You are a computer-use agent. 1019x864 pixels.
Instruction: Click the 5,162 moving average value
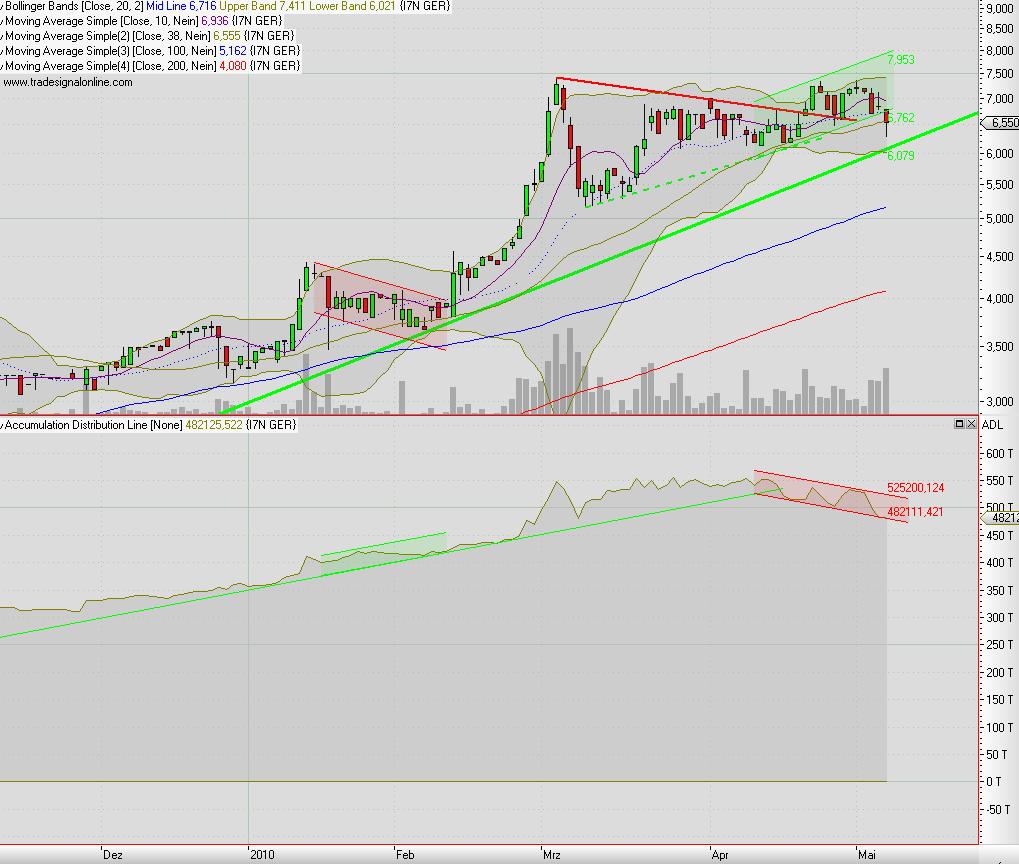point(233,51)
